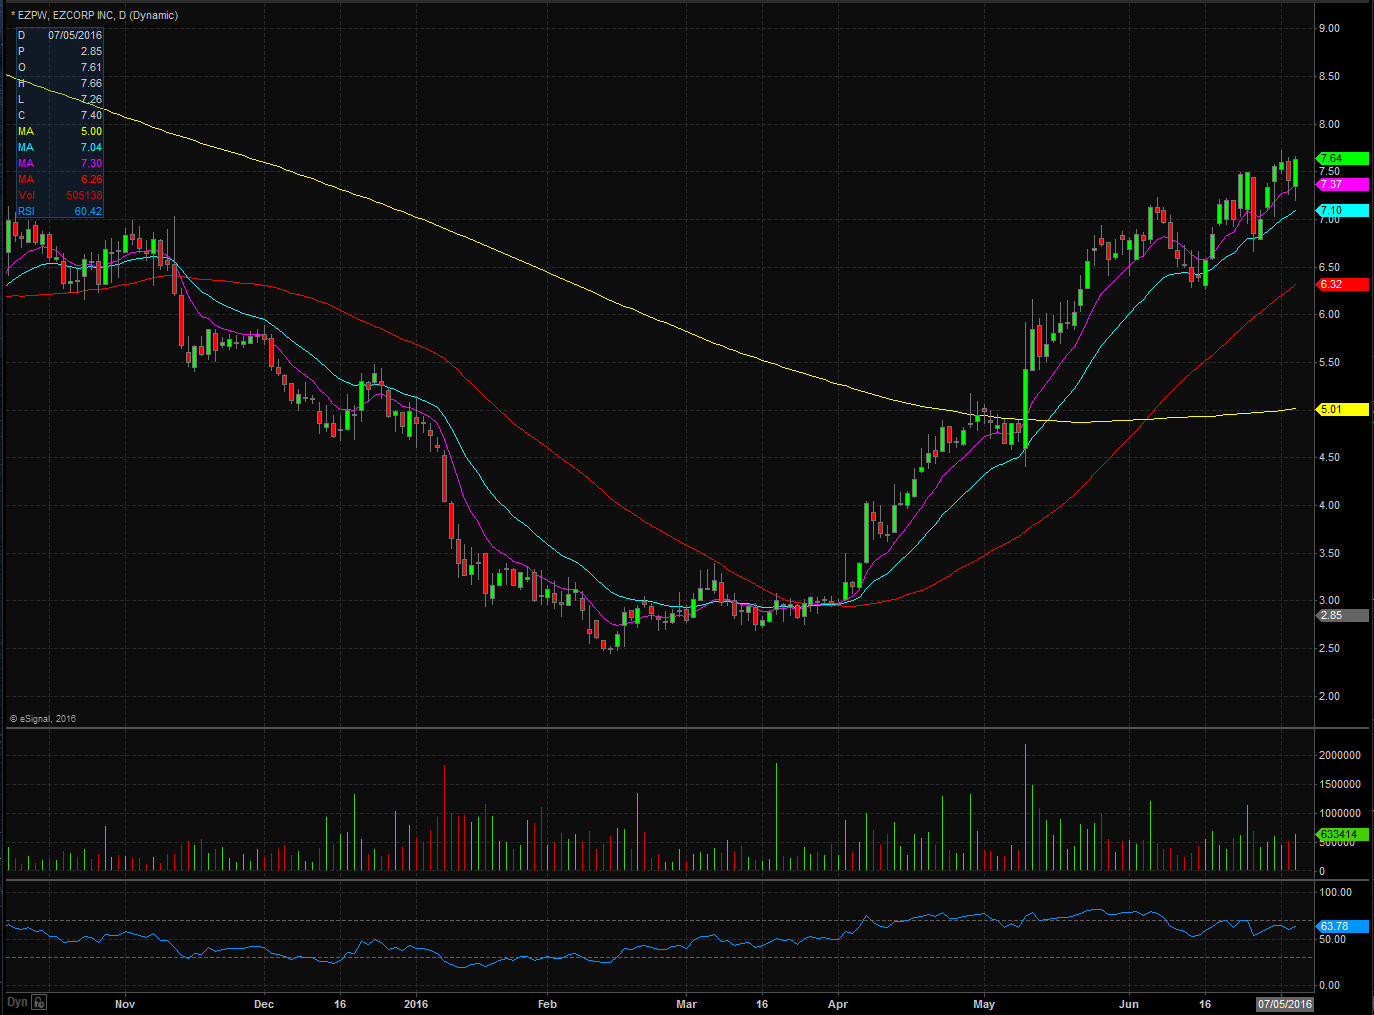Viewport: 1374px width, 1015px height.
Task: Click the red 6.32 moving average tag
Action: pos(1342,284)
